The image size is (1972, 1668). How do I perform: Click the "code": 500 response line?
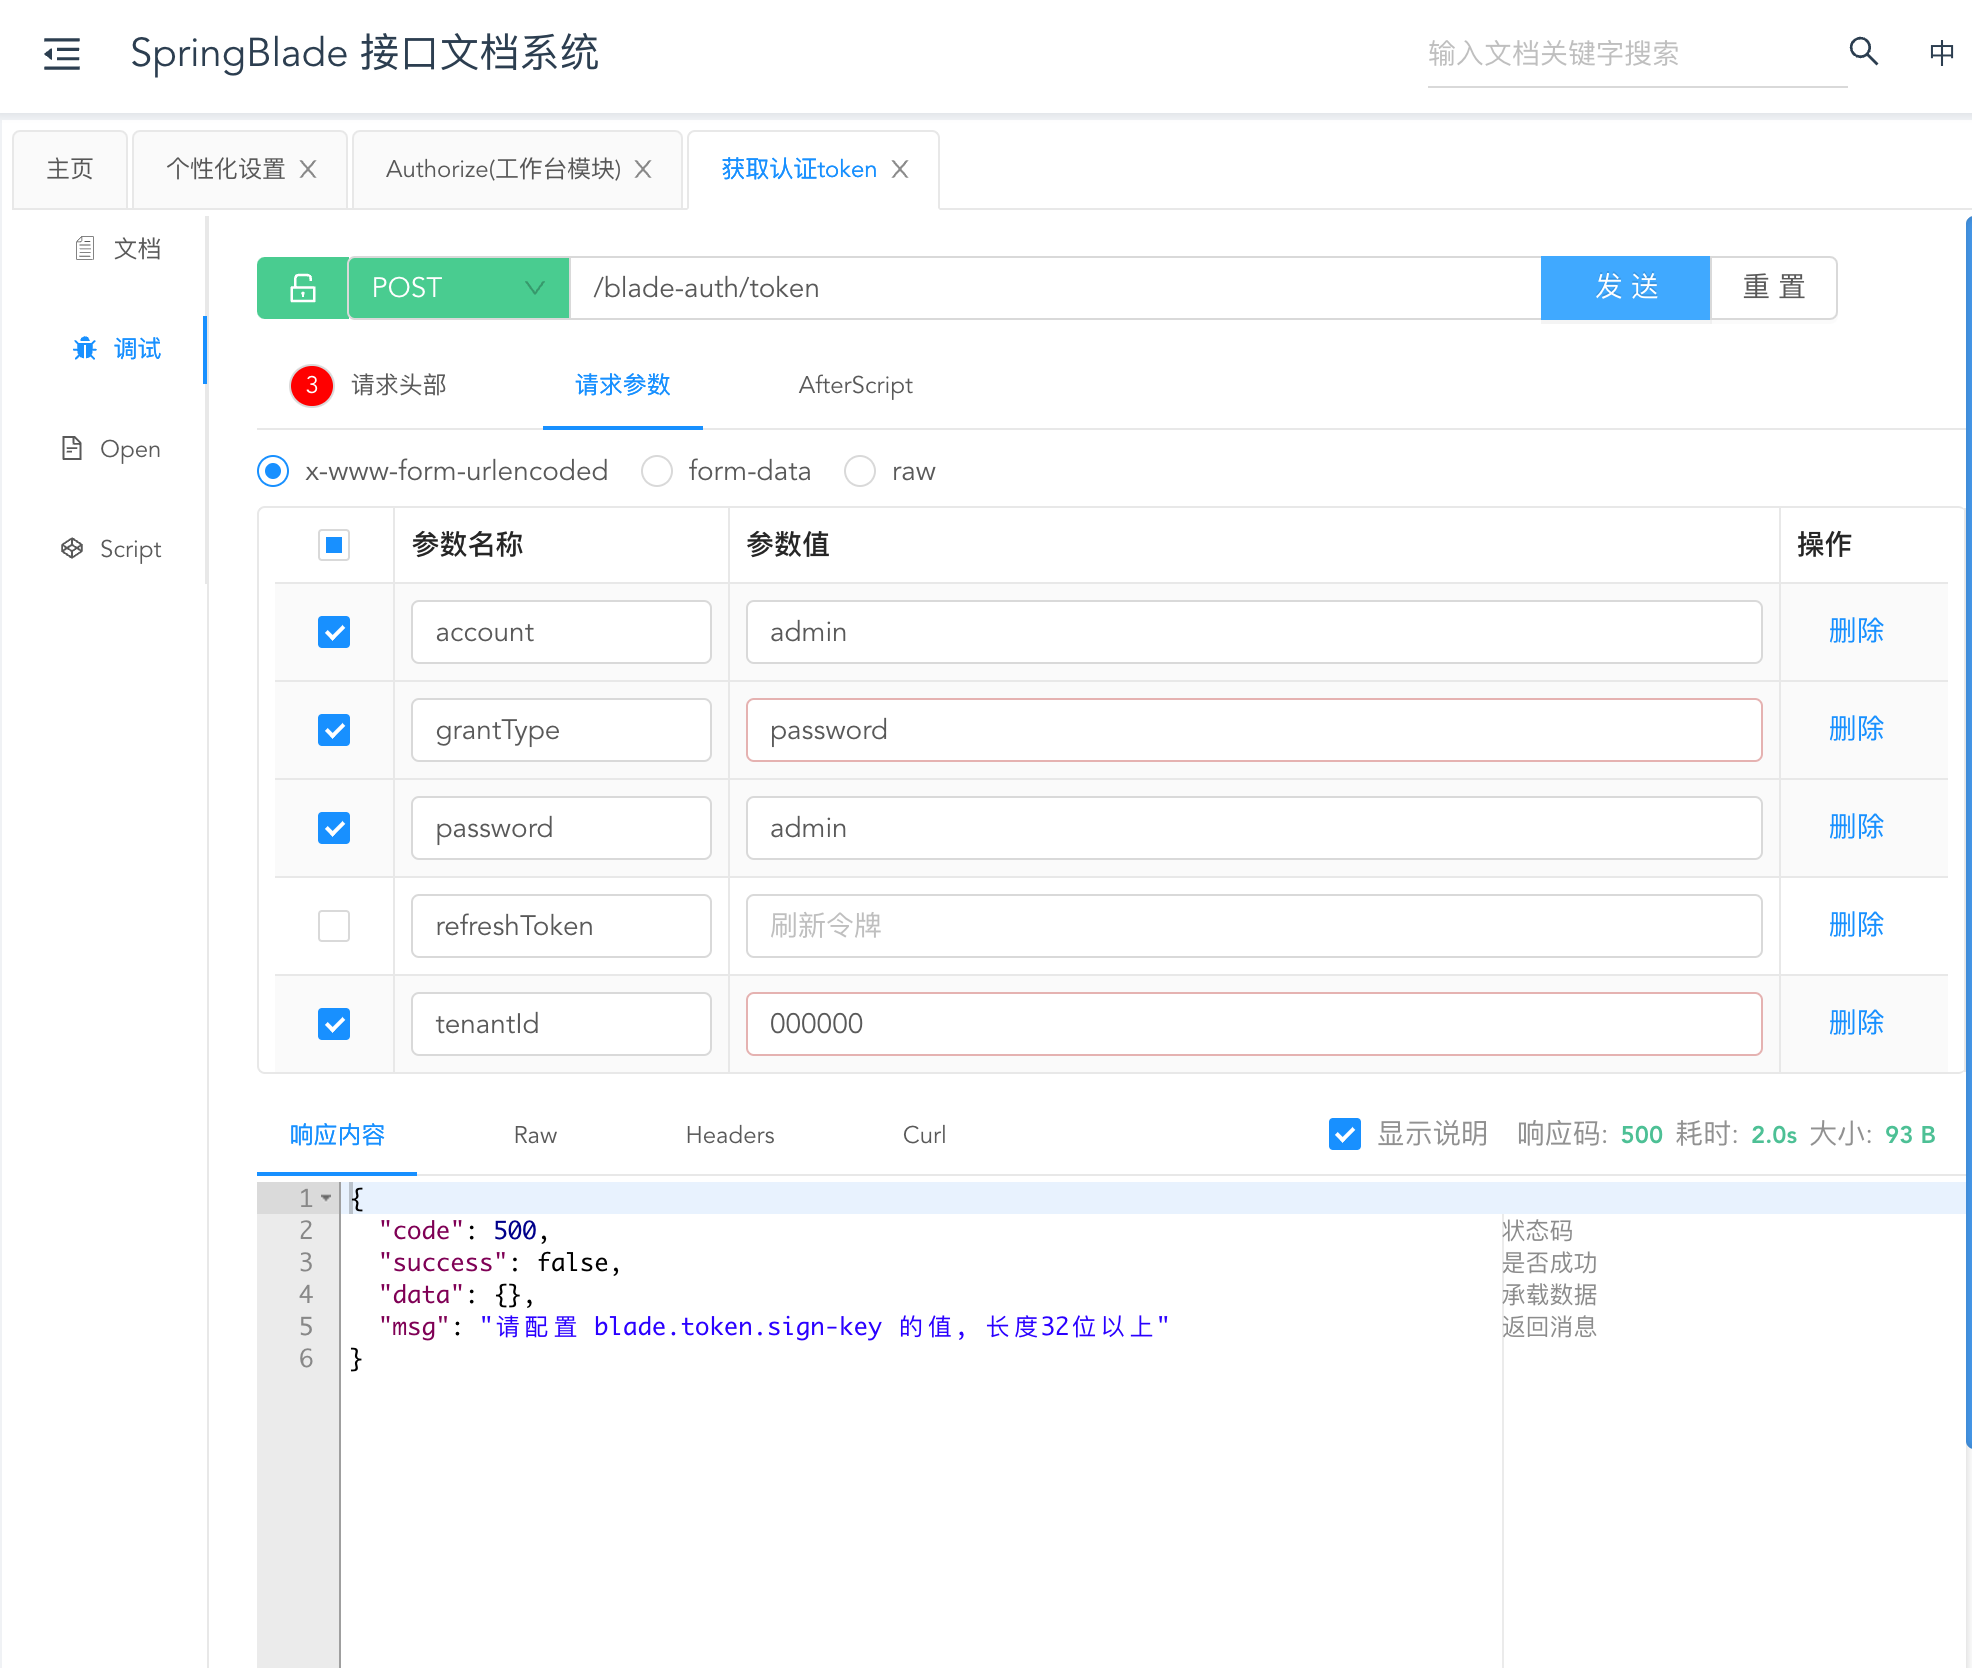[463, 1231]
